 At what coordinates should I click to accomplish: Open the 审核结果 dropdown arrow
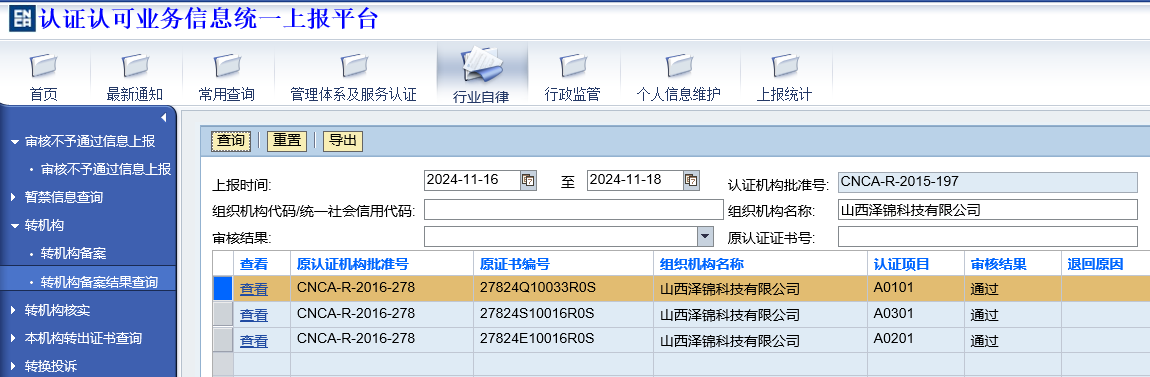click(705, 236)
